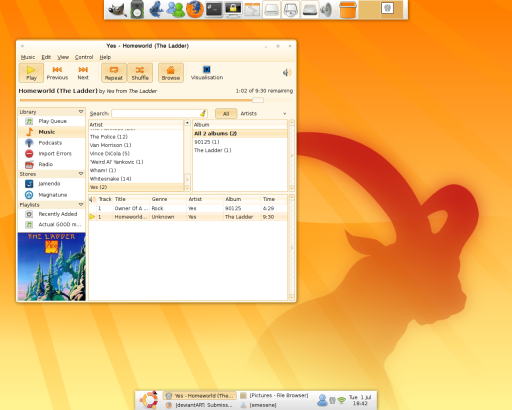This screenshot has width=512, height=410.
Task: Sort tracks by Genre column header
Action: pyautogui.click(x=168, y=199)
